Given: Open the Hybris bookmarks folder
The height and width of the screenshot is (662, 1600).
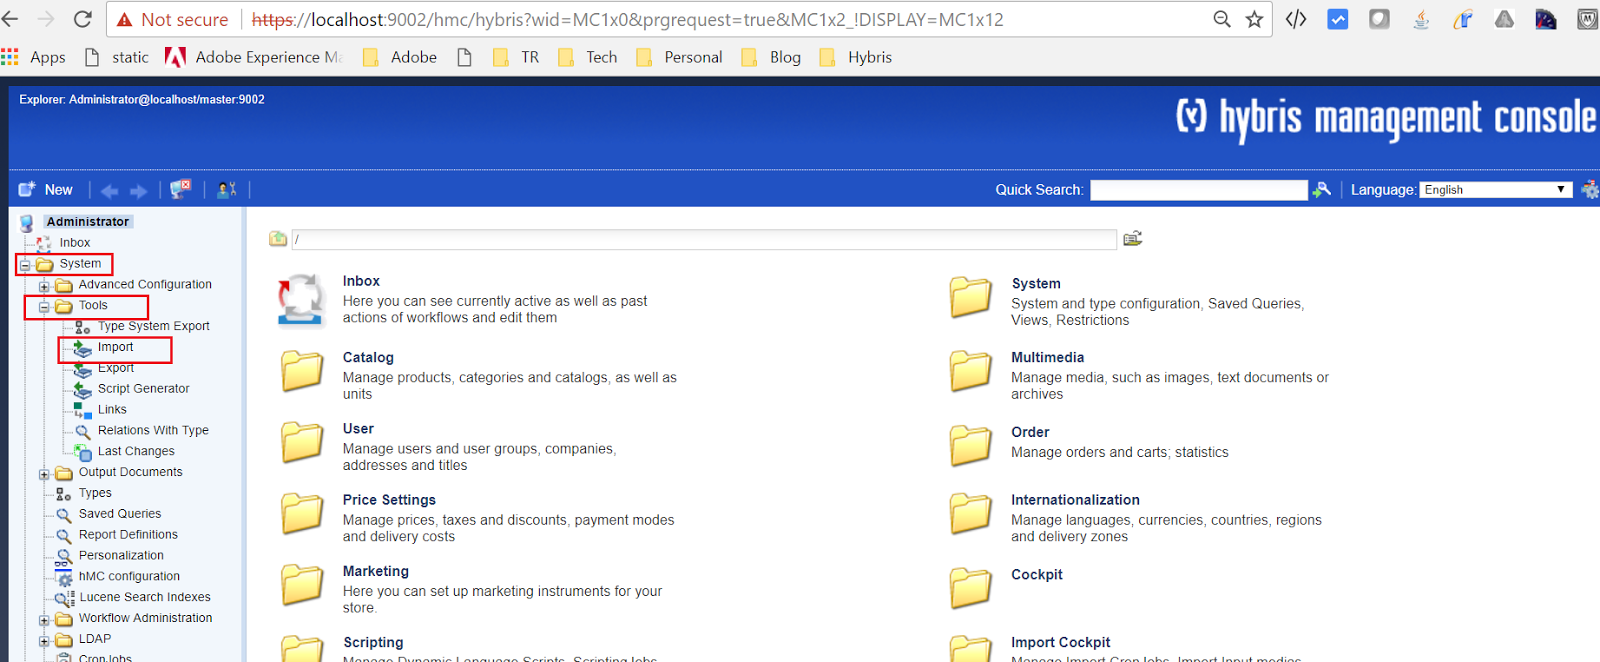Looking at the screenshot, I should (x=856, y=57).
